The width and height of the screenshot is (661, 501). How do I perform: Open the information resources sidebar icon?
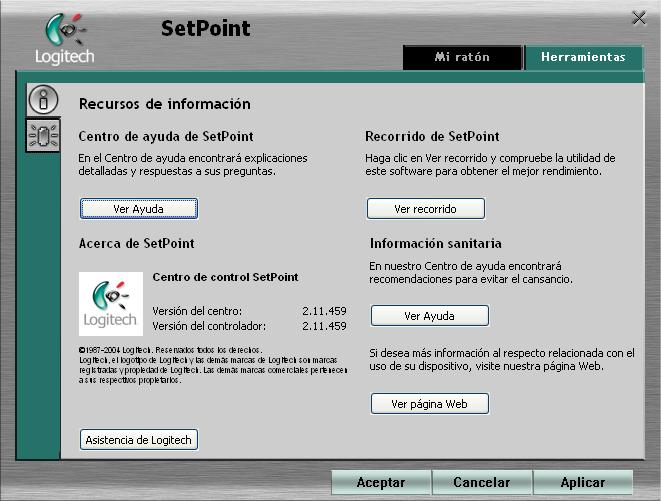point(43,100)
